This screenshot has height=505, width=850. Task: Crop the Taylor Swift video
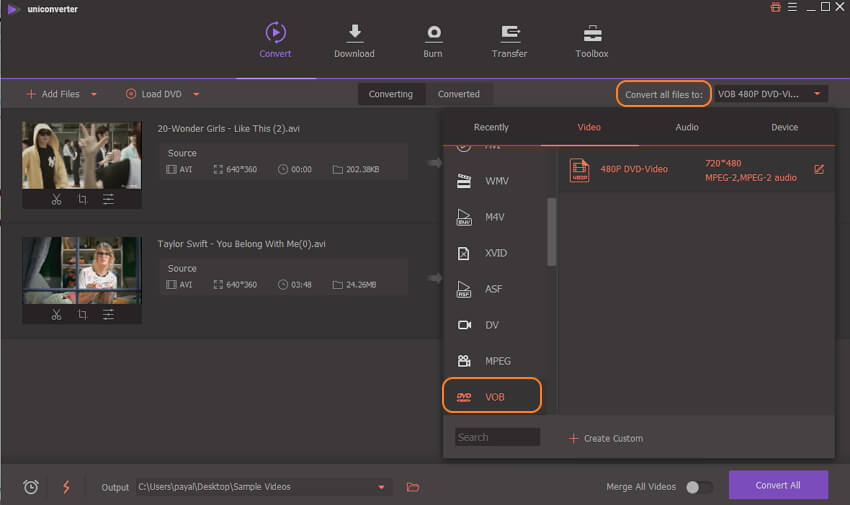[x=82, y=314]
